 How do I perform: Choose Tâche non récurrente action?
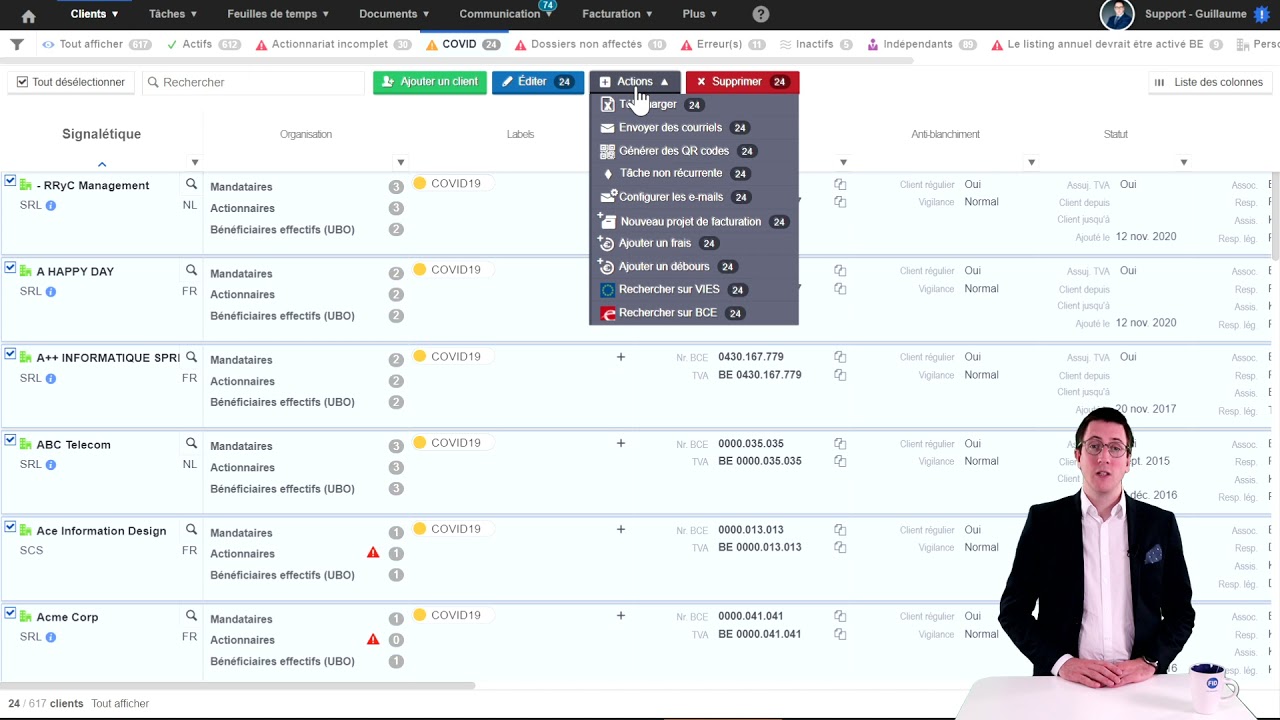coord(694,174)
